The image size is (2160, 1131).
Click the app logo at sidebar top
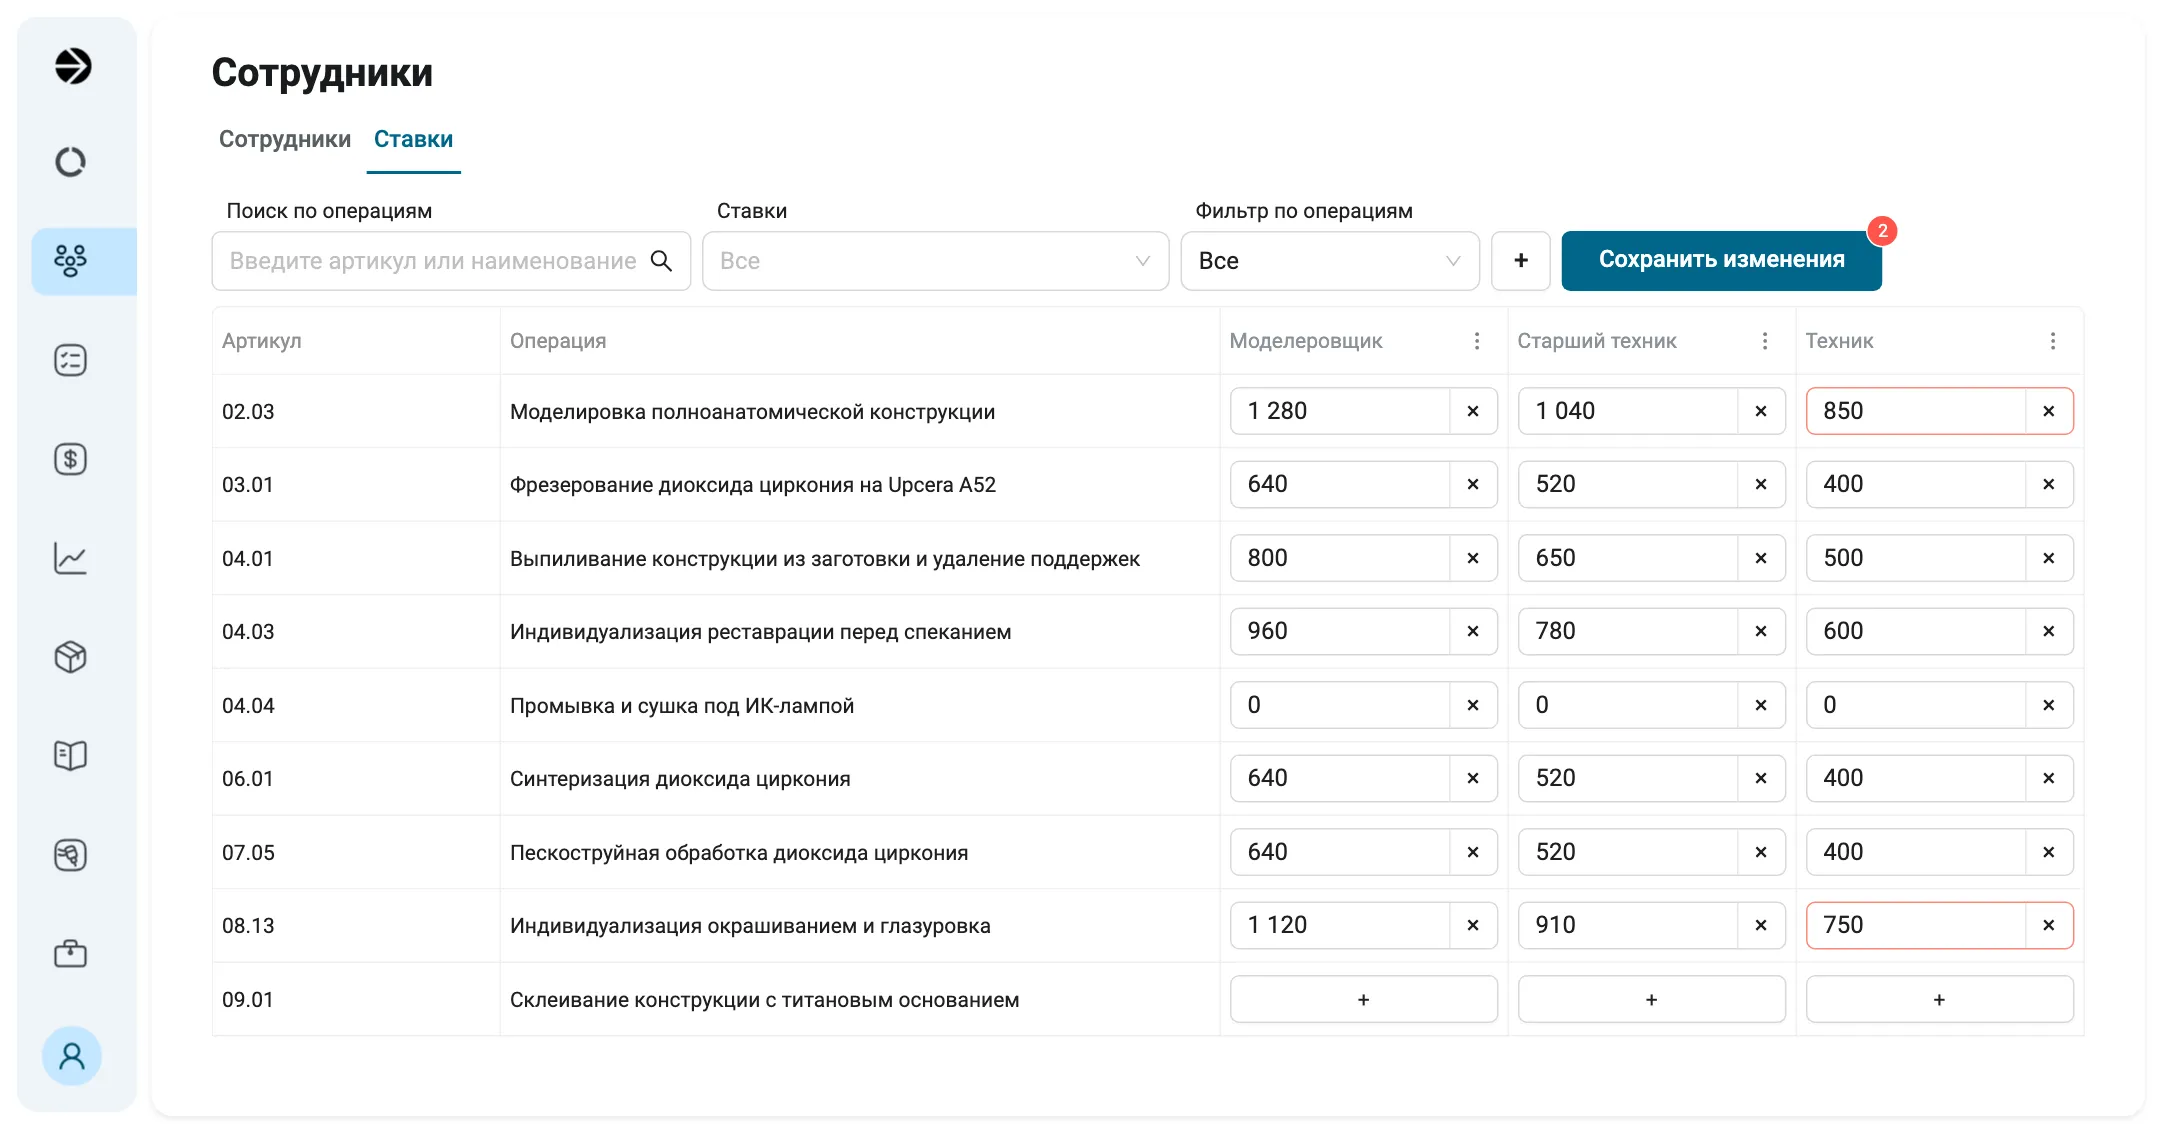click(72, 66)
